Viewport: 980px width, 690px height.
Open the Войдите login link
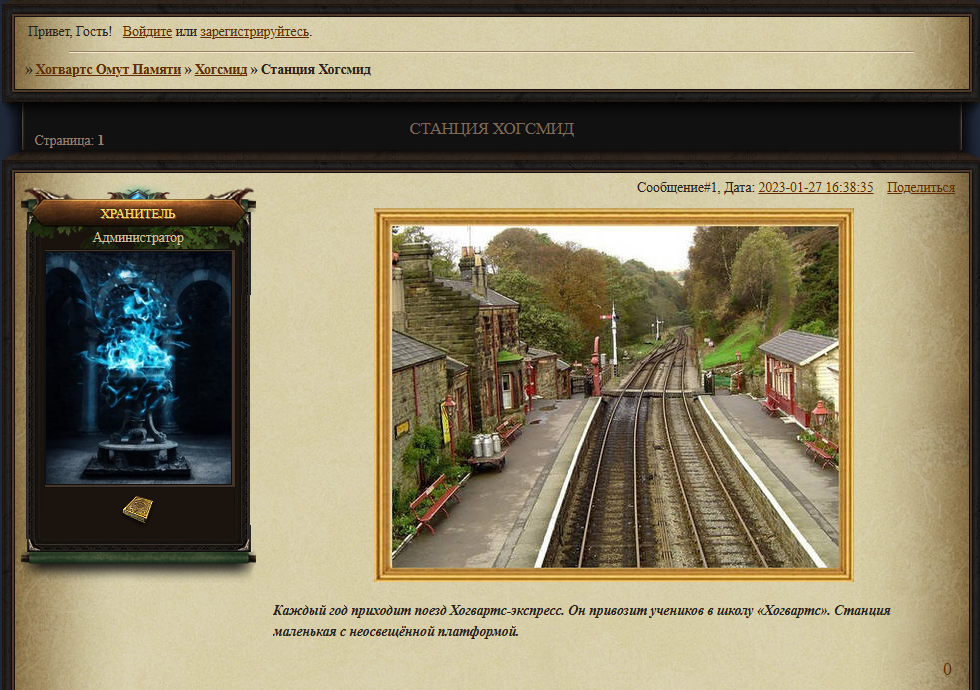click(147, 31)
